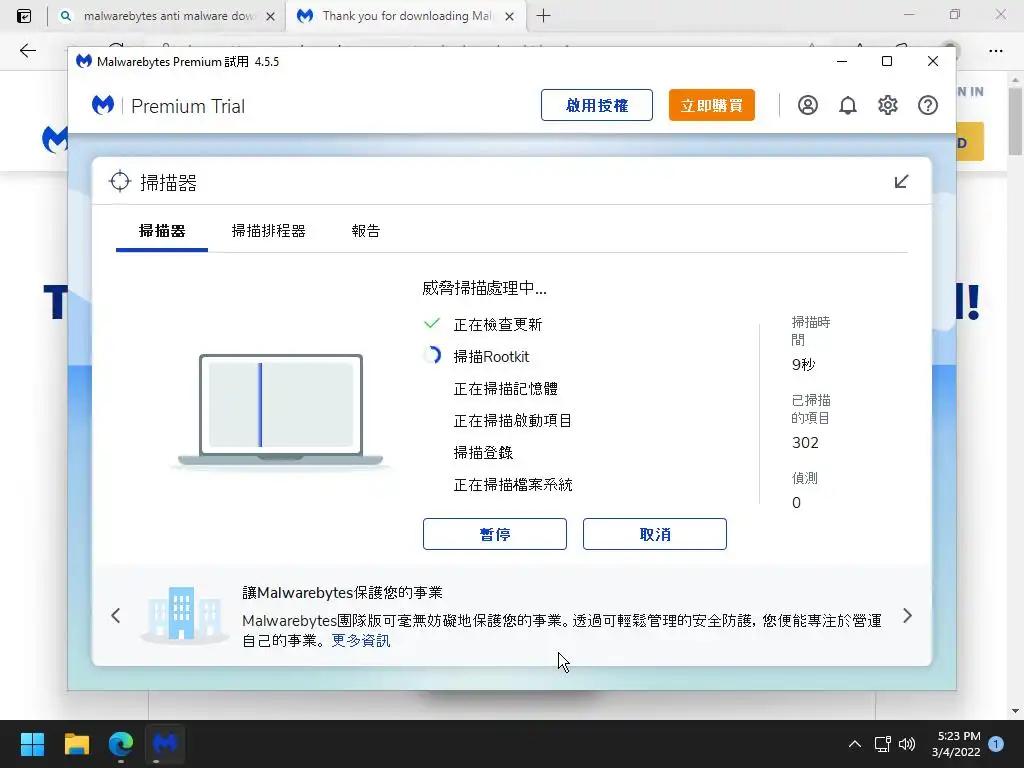Viewport: 1024px width, 768px height.
Task: Click the 掃描Rootkit scan step
Action: [x=491, y=357]
